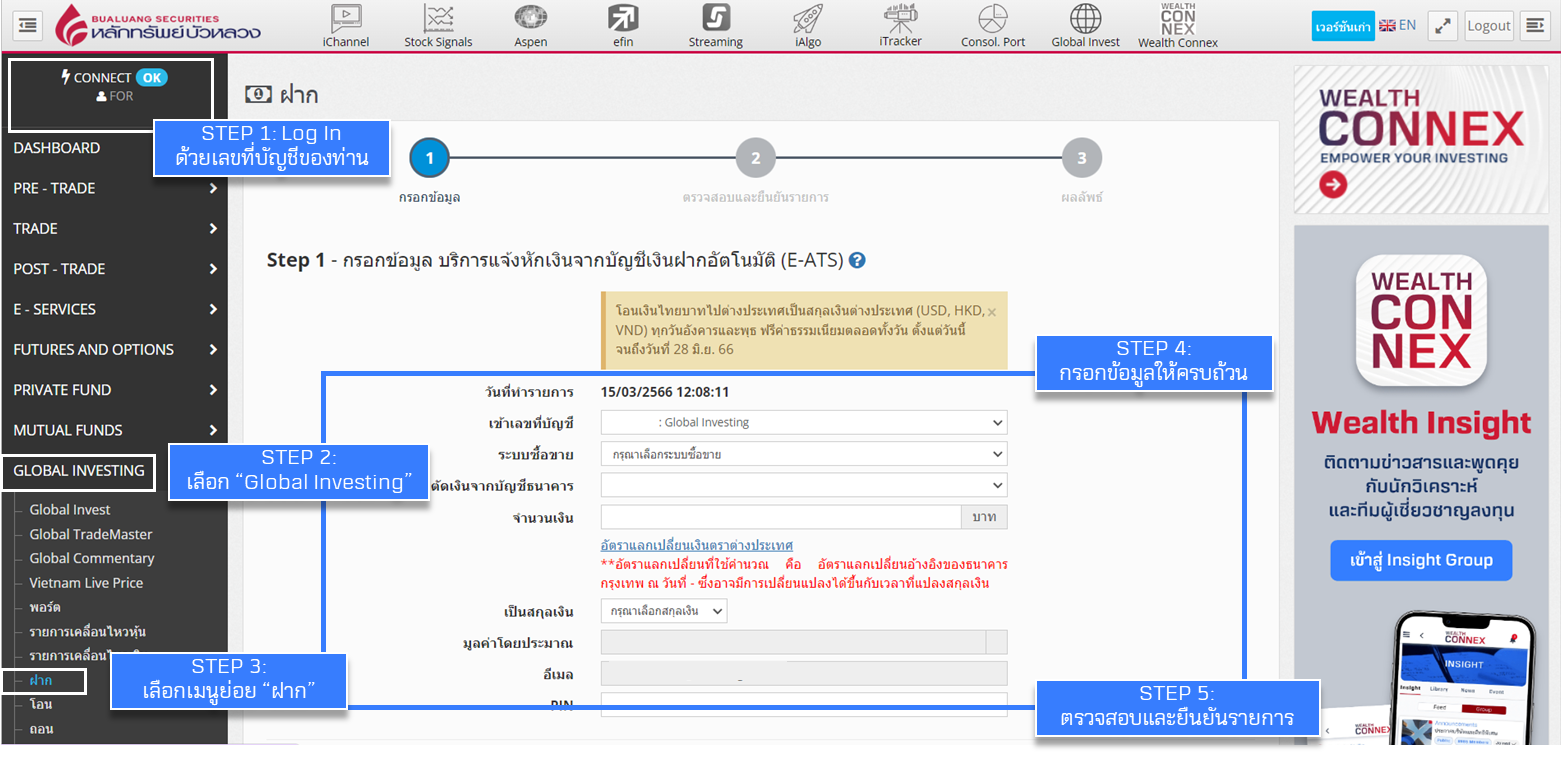Click the OK connection status badge
Image resolution: width=1561 pixels, height=763 pixels.
tap(151, 77)
